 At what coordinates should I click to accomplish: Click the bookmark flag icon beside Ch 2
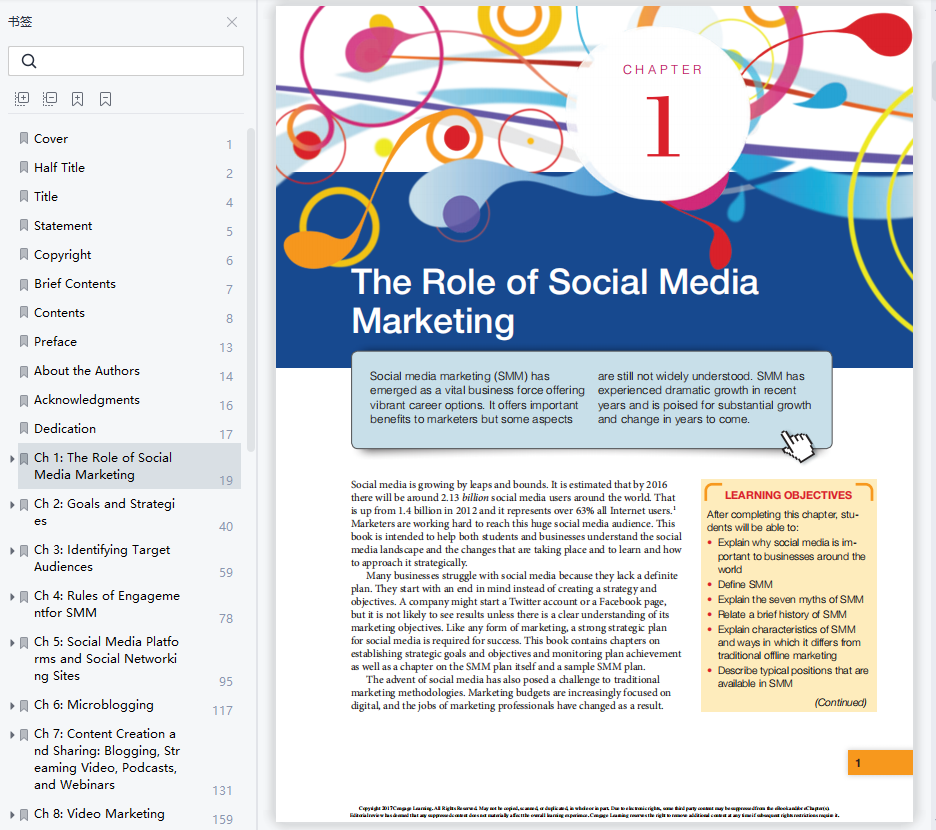coord(24,505)
